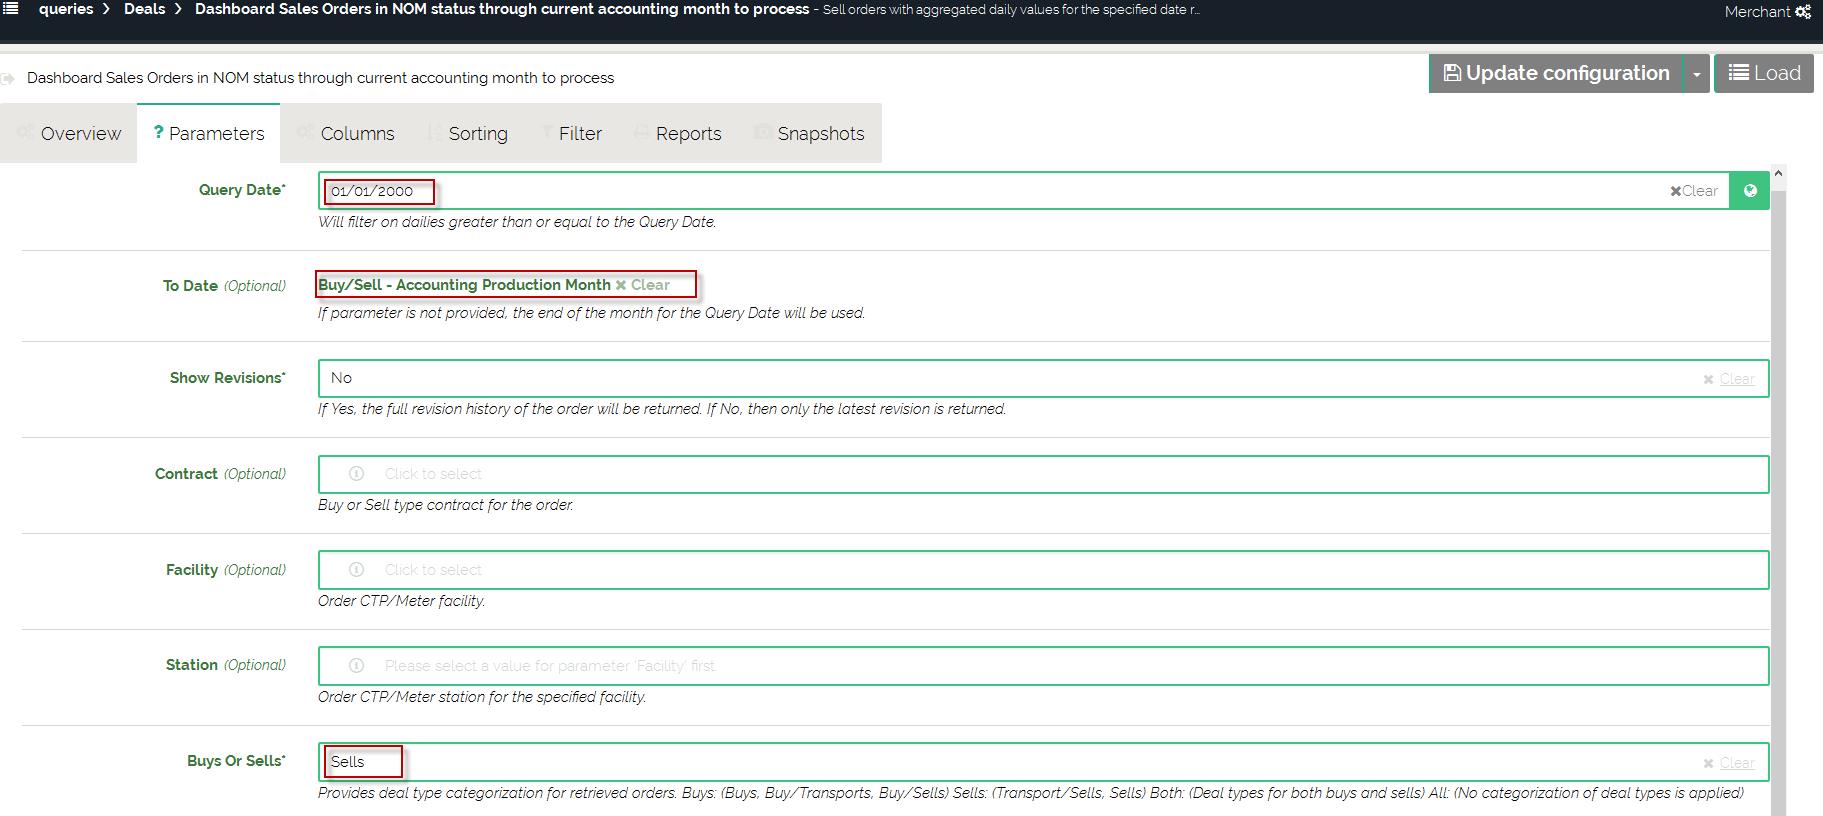1823x816 pixels.
Task: Click the info icon in Station field
Action: (356, 666)
